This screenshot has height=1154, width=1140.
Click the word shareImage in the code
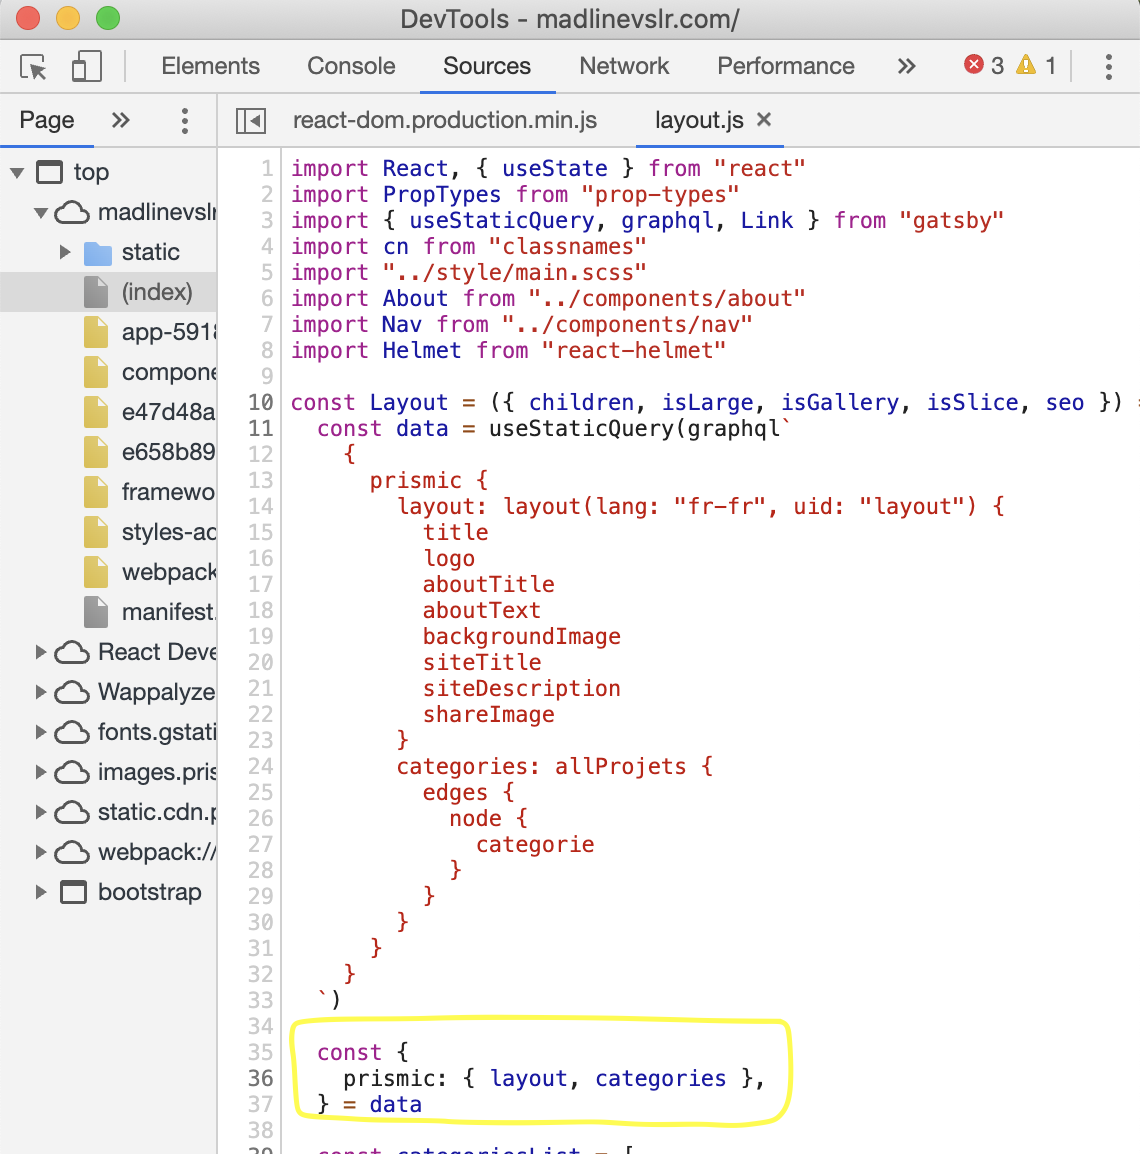(x=489, y=714)
